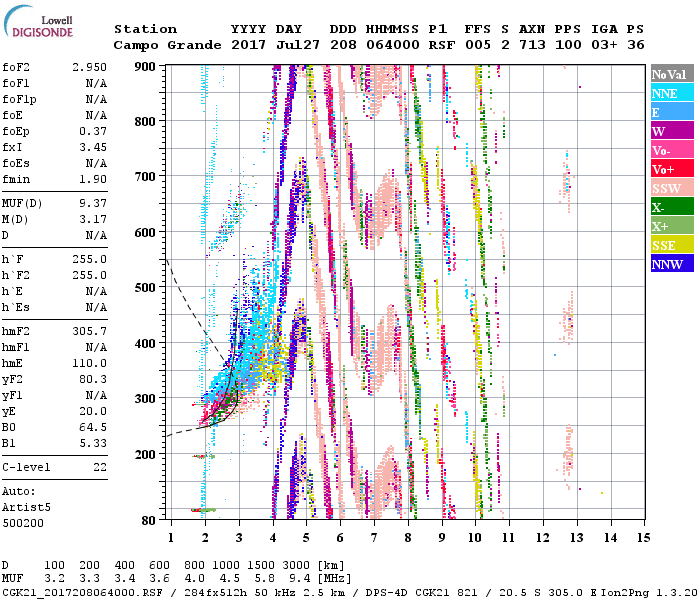Select the NNE cyan legend swatch

672,93
